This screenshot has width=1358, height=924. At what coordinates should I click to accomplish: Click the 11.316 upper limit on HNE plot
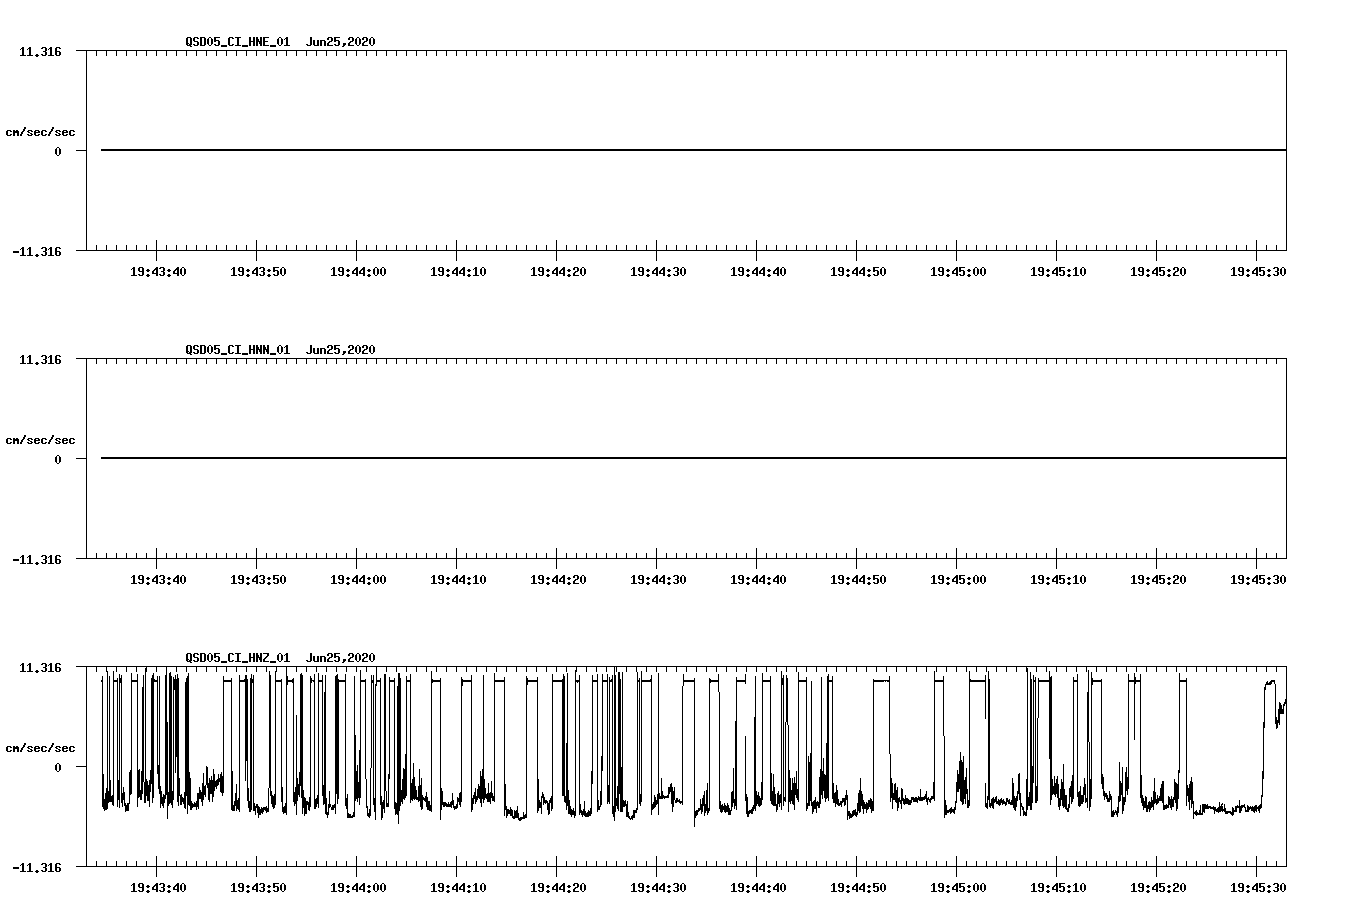click(40, 51)
